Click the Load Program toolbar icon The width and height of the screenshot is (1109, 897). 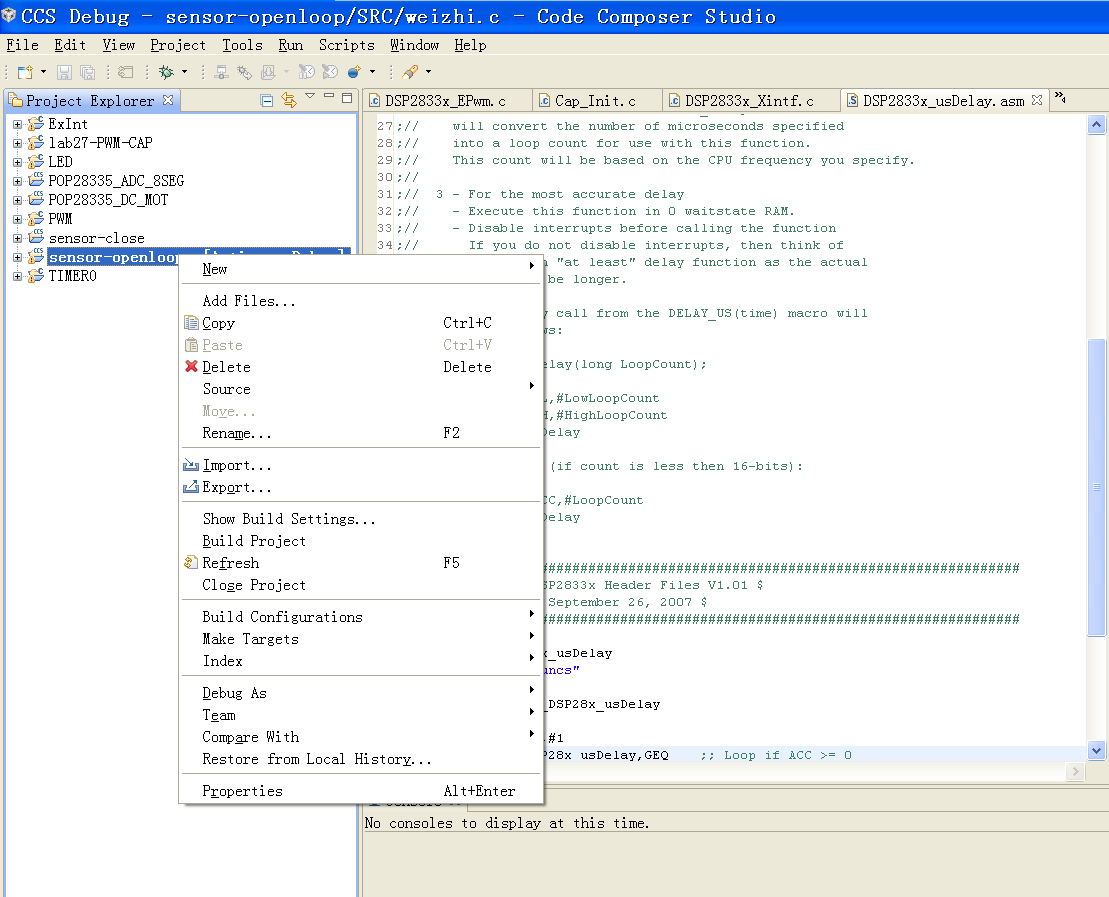[268, 72]
